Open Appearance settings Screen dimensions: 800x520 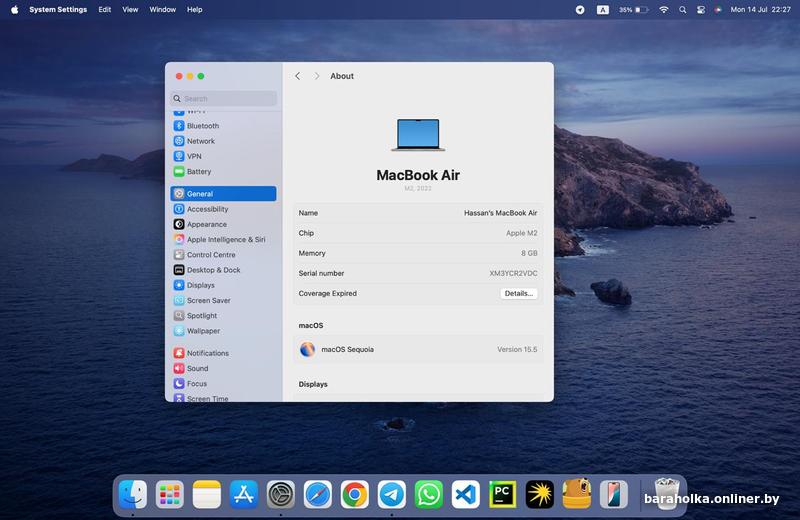[224, 224]
